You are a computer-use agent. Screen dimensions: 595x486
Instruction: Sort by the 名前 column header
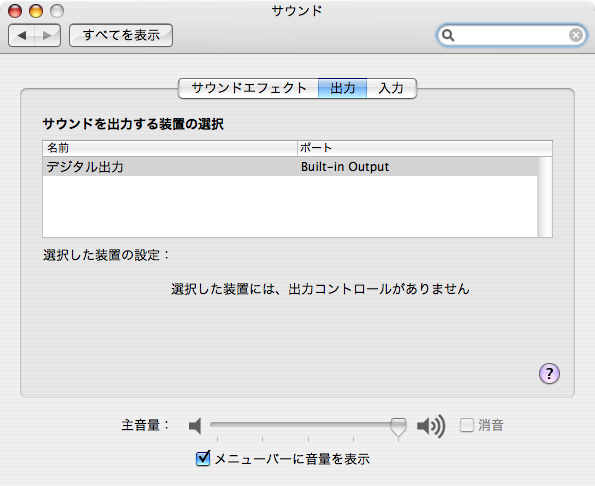point(170,148)
